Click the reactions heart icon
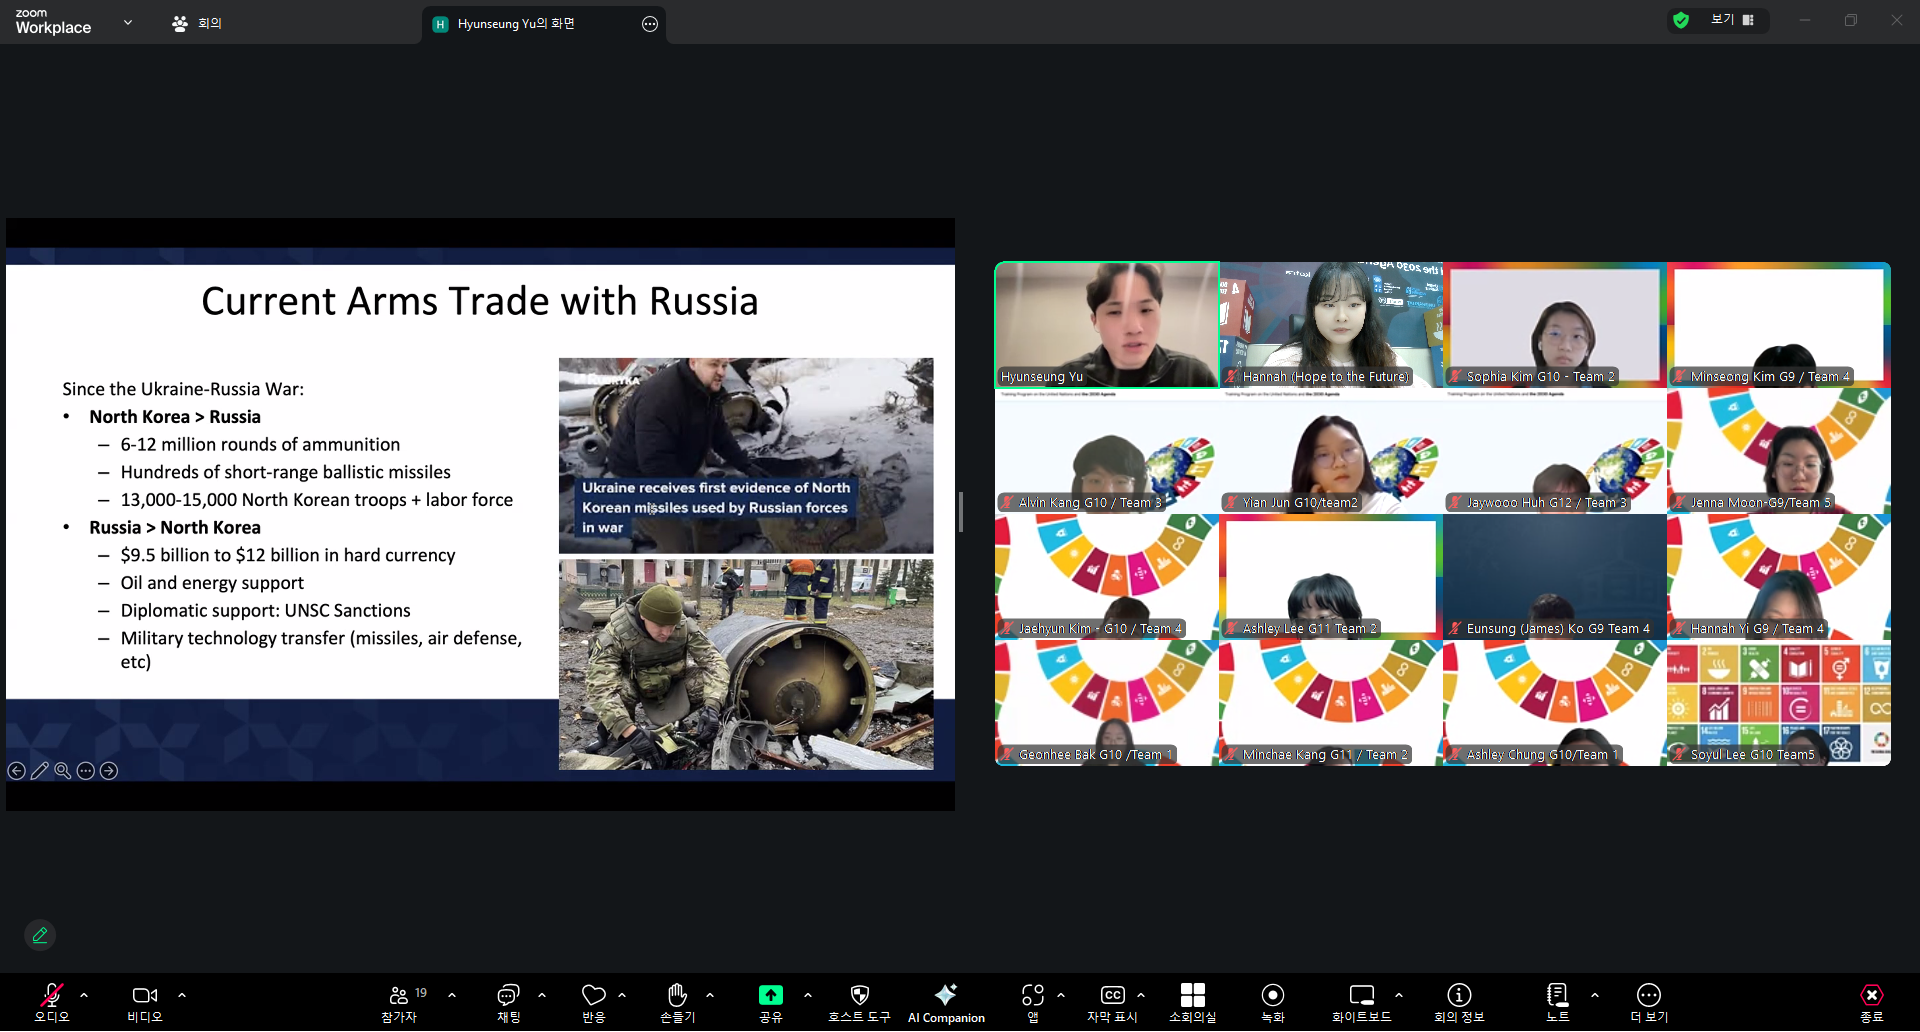1920x1032 pixels. pyautogui.click(x=594, y=995)
